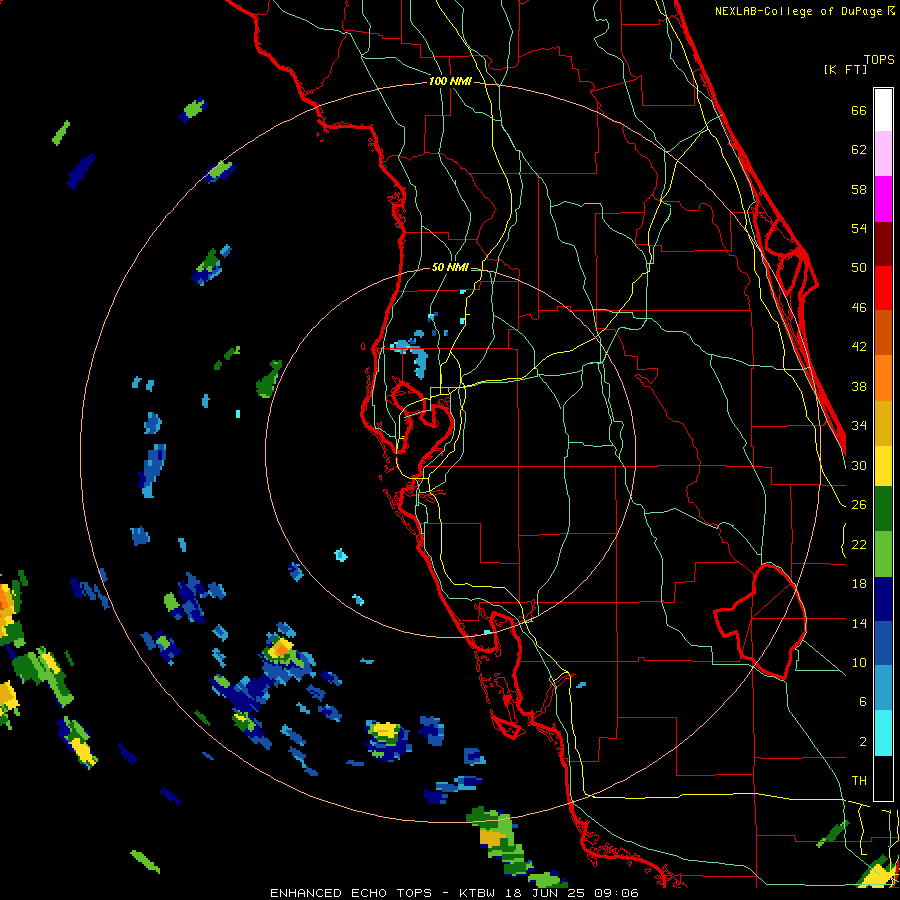The image size is (900, 900).
Task: Pick the cyan legend swatch
Action: 883,733
